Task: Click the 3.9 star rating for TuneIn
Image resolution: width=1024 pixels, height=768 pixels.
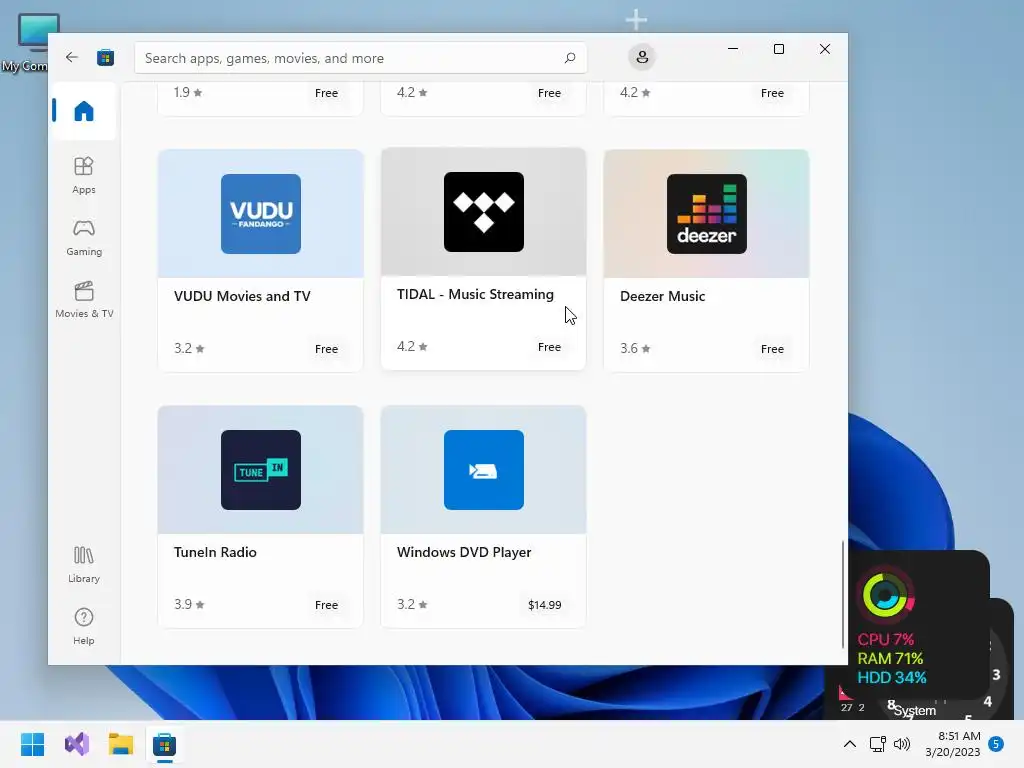Action: 189,604
